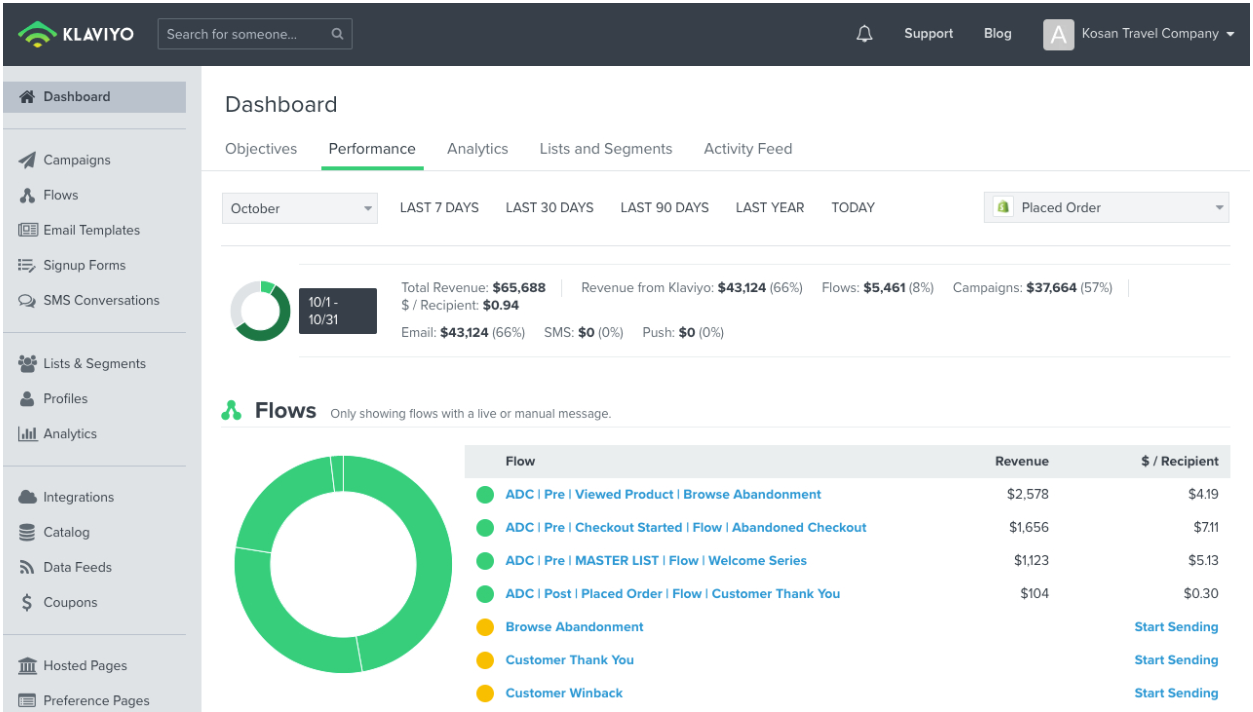Click the Flows sidebar icon
Viewport: 1253px width, 712px height.
point(27,195)
